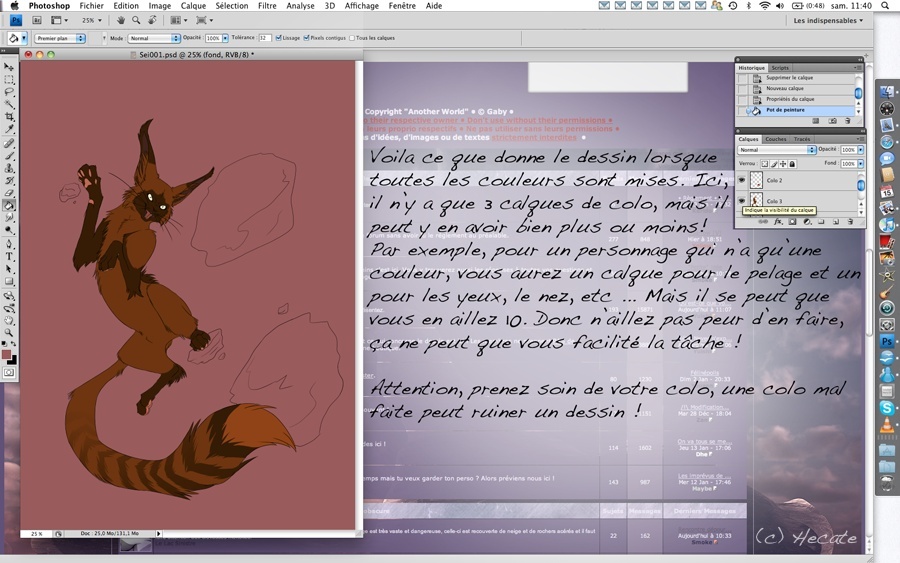Click the foreground color swatch
Image resolution: width=900 pixels, height=563 pixels.
pos(6,355)
